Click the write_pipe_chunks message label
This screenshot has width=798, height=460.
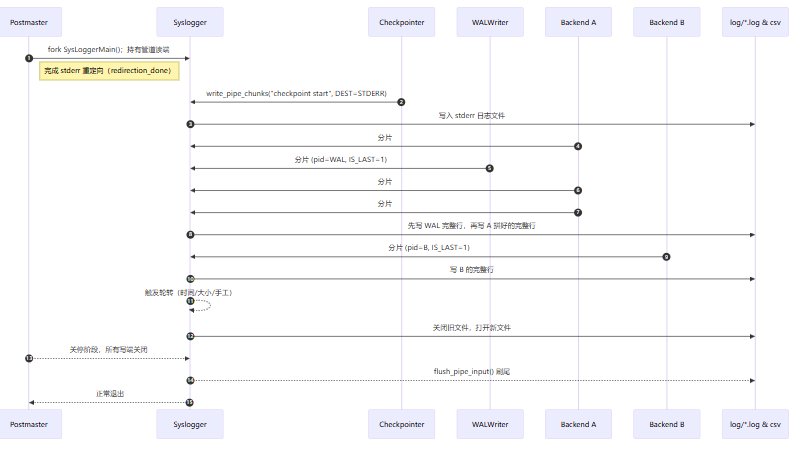click(296, 93)
